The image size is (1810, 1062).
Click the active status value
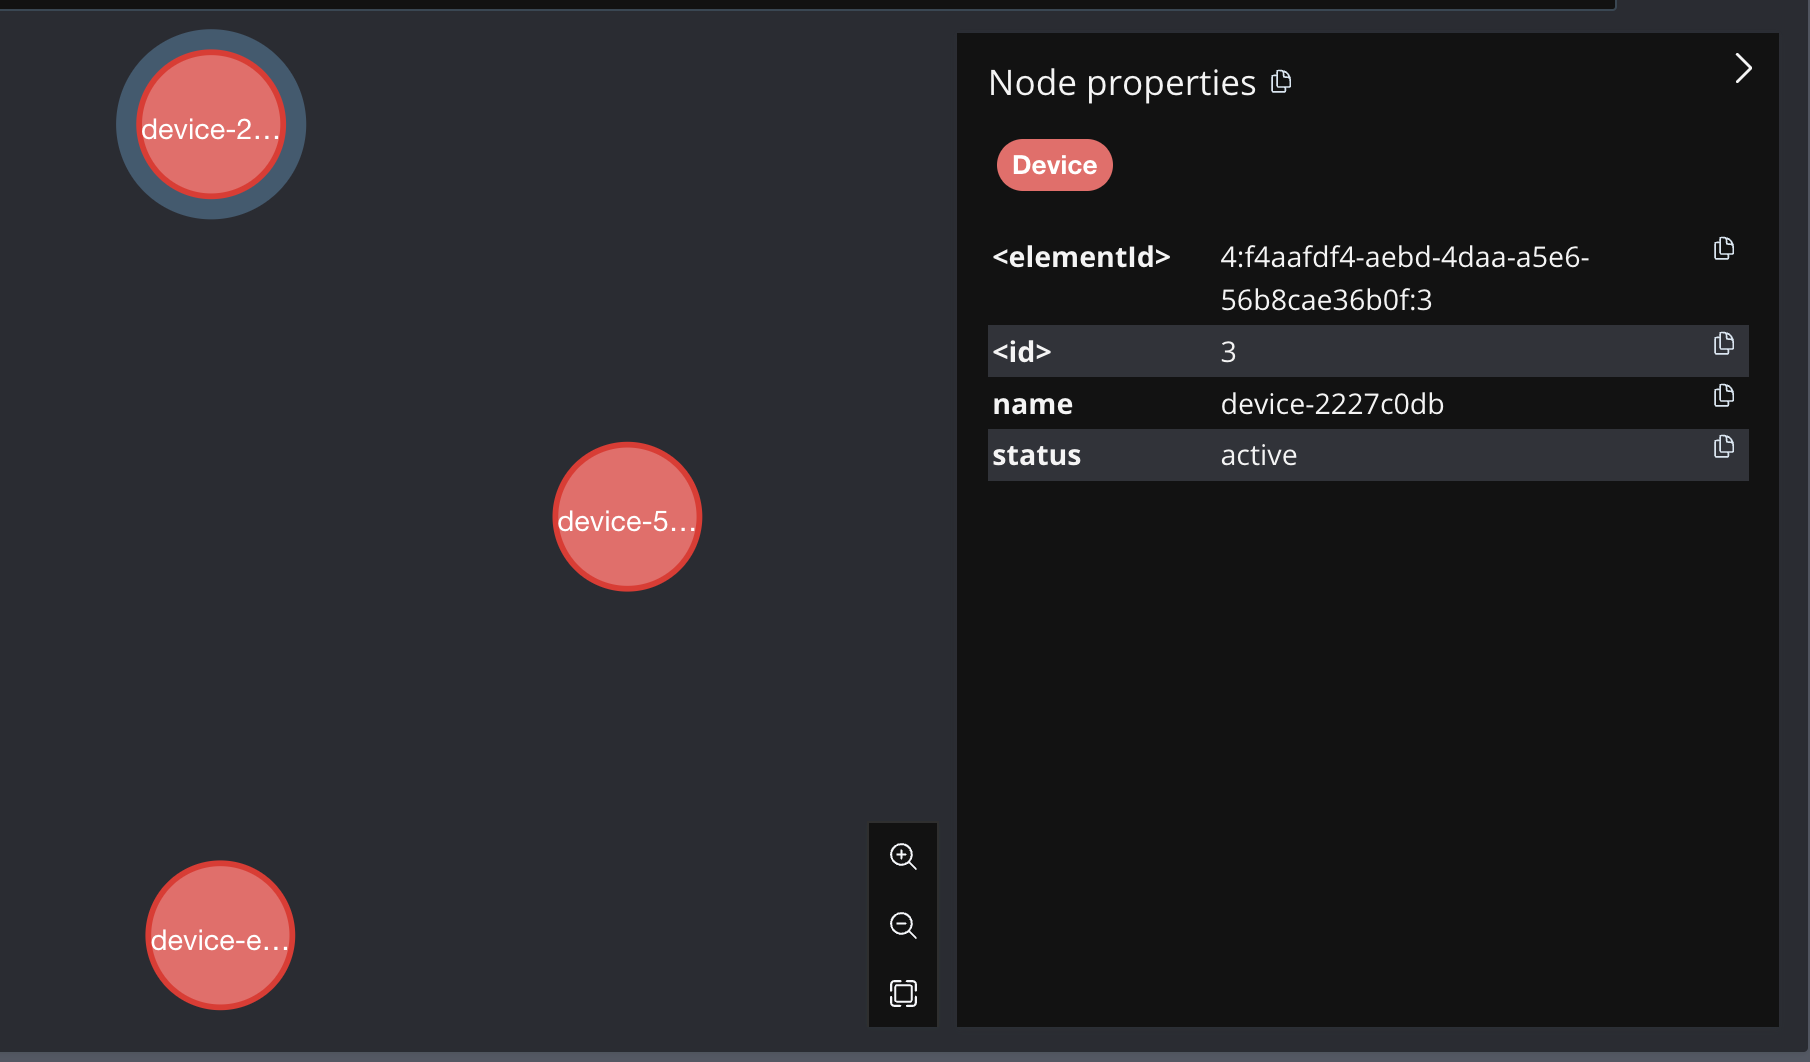pyautogui.click(x=1258, y=455)
